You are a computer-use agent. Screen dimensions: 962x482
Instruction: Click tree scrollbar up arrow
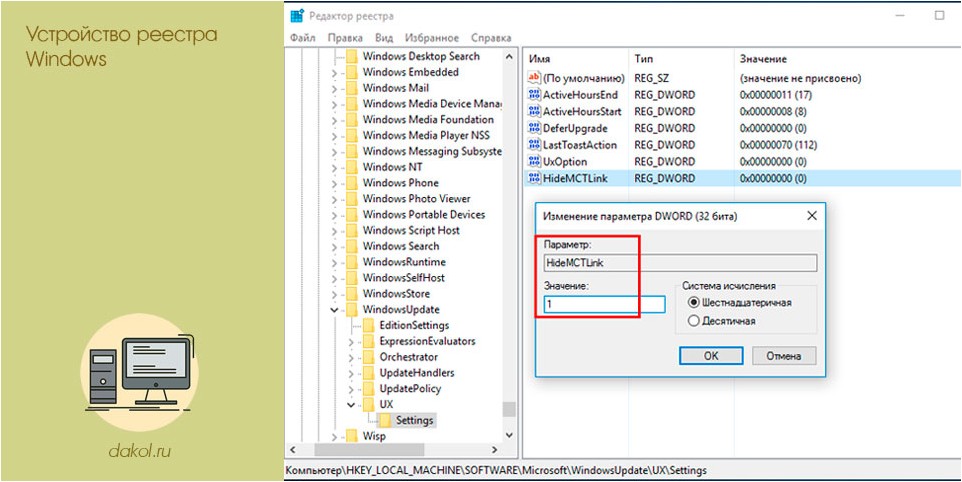click(x=509, y=56)
